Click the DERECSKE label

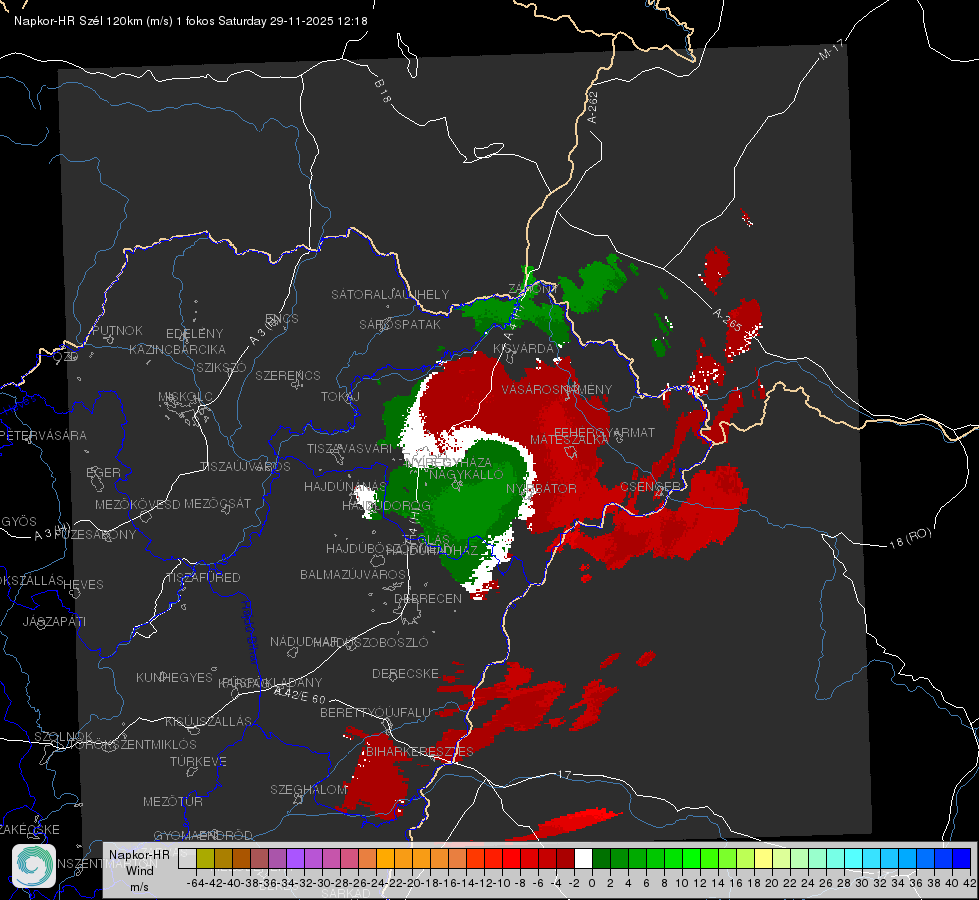coord(405,673)
